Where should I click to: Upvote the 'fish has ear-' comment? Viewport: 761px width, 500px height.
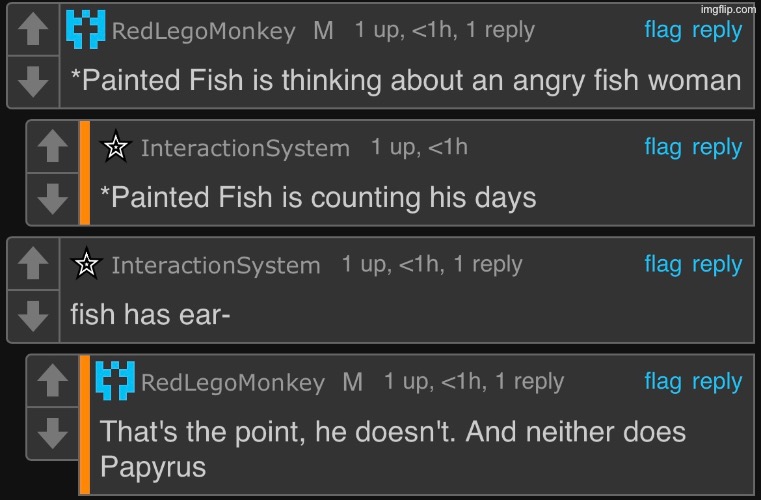point(33,264)
